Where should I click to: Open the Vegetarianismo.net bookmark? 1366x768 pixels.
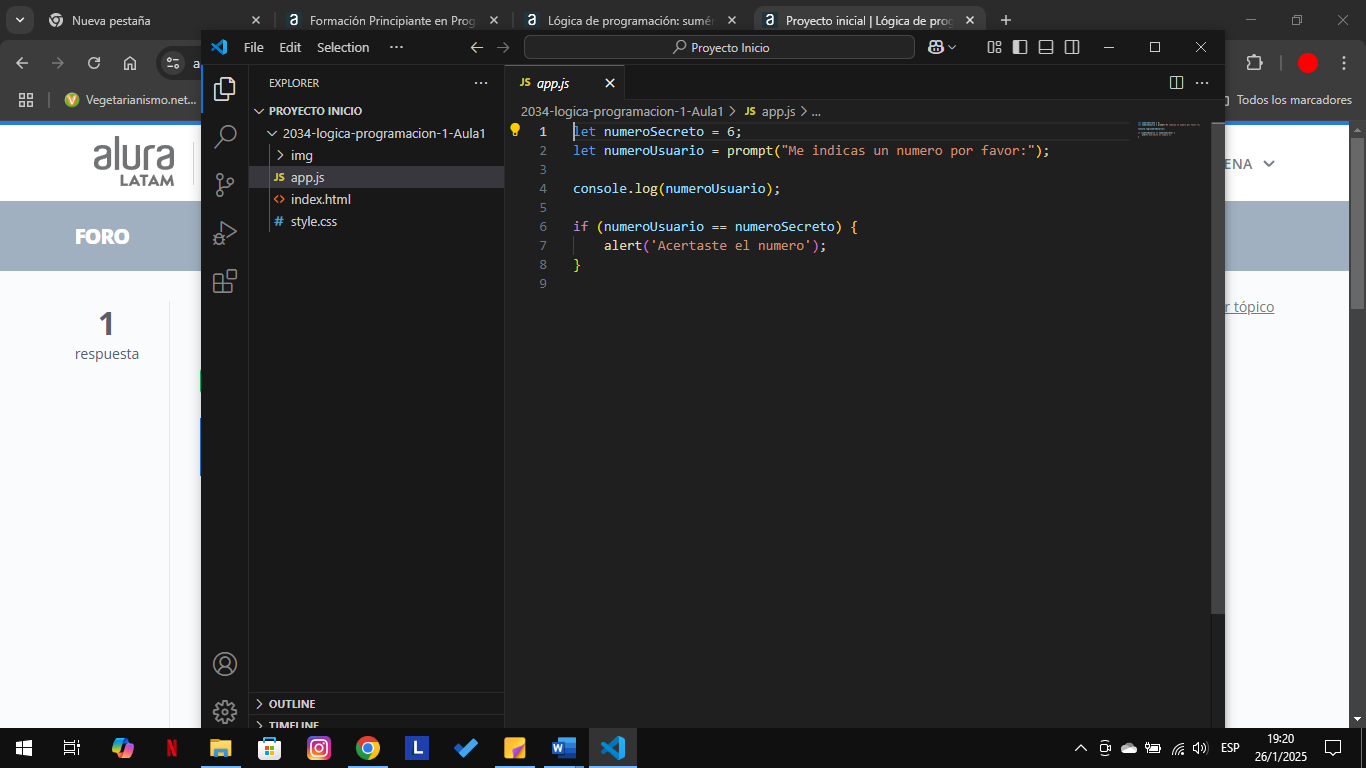pos(130,100)
